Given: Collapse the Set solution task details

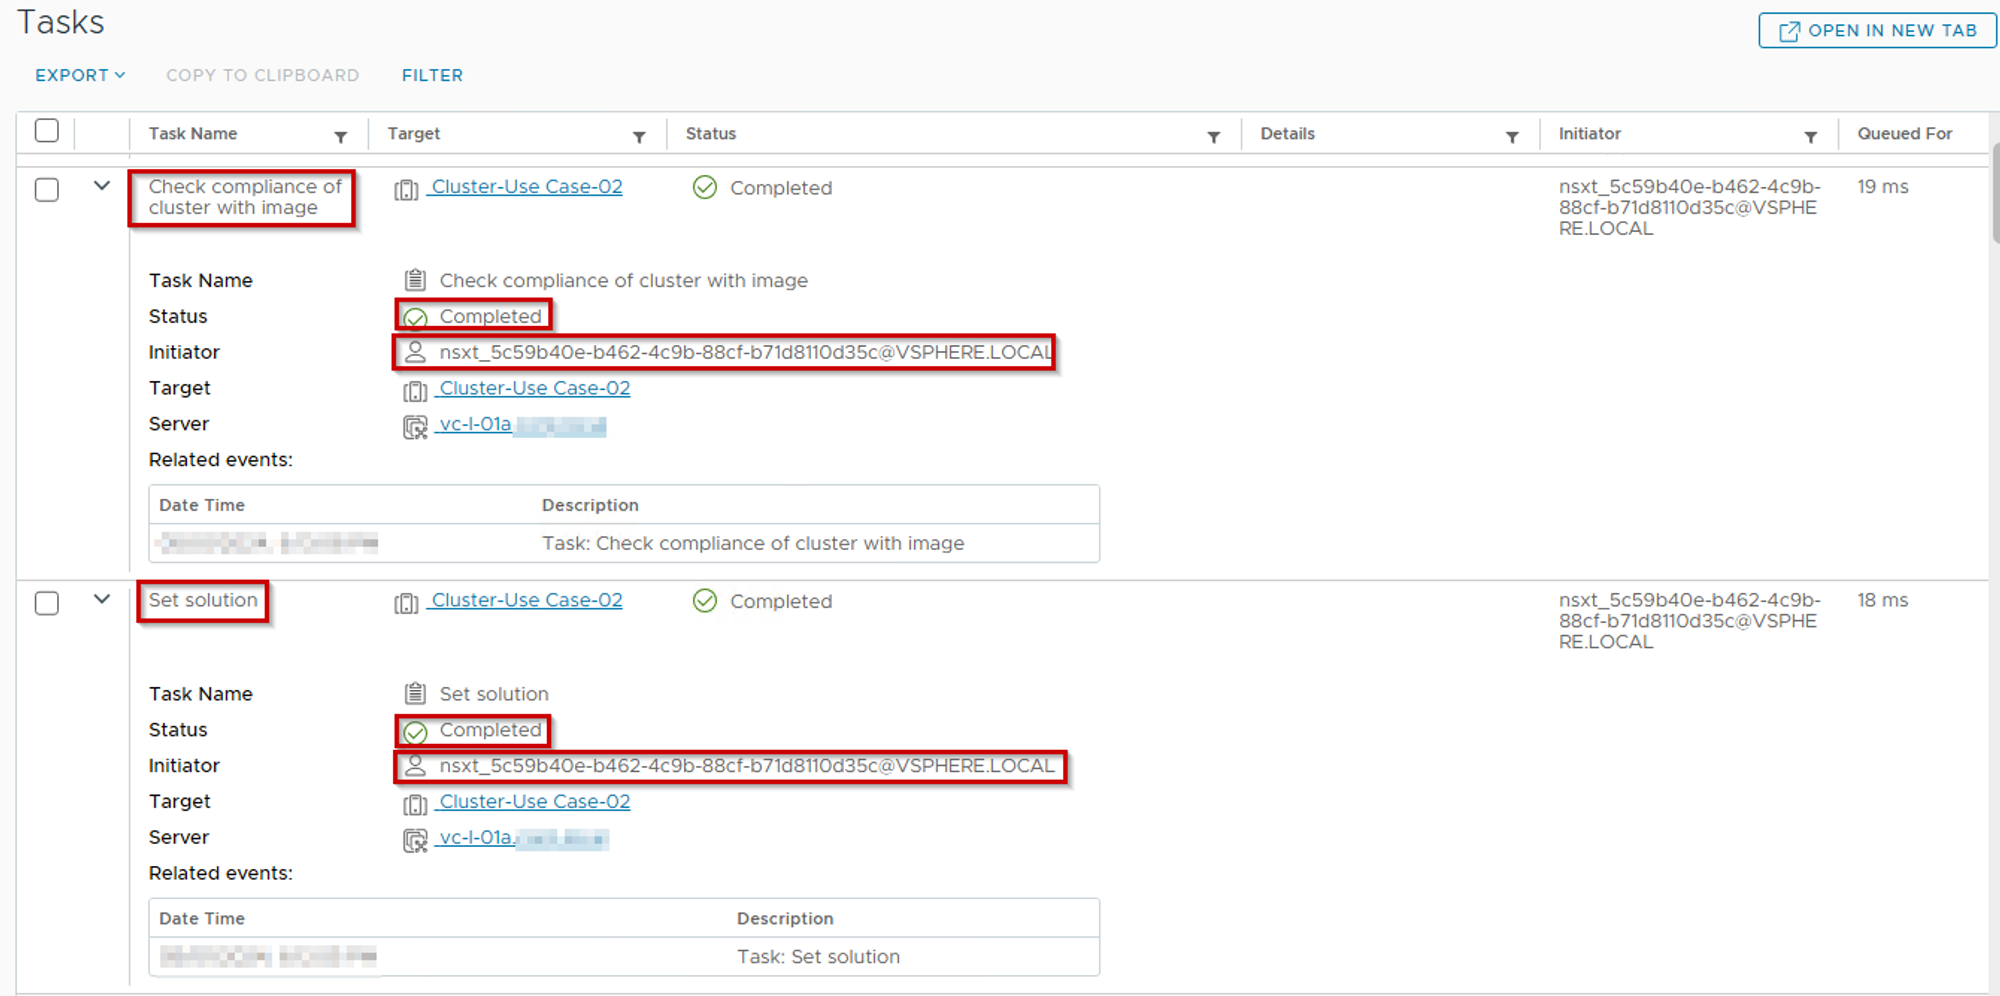Looking at the screenshot, I should click(101, 600).
